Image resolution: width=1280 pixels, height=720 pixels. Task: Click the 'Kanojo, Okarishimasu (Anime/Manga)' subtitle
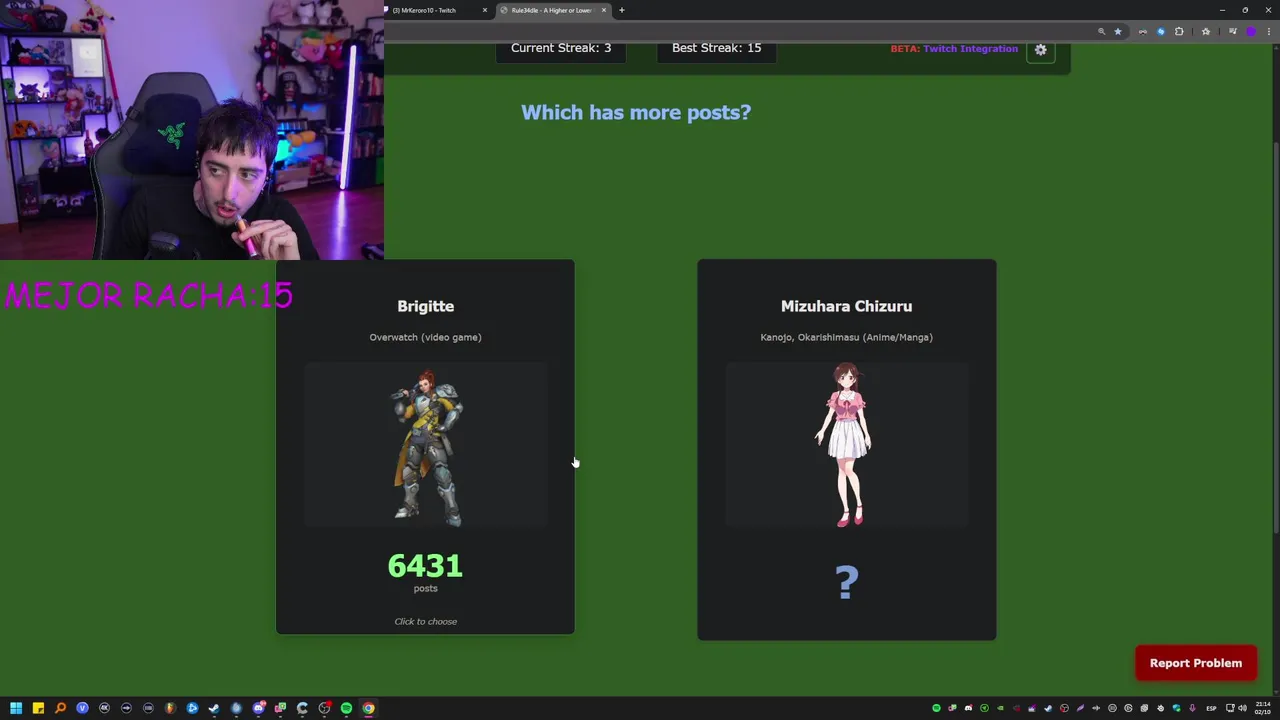pyautogui.click(x=846, y=337)
